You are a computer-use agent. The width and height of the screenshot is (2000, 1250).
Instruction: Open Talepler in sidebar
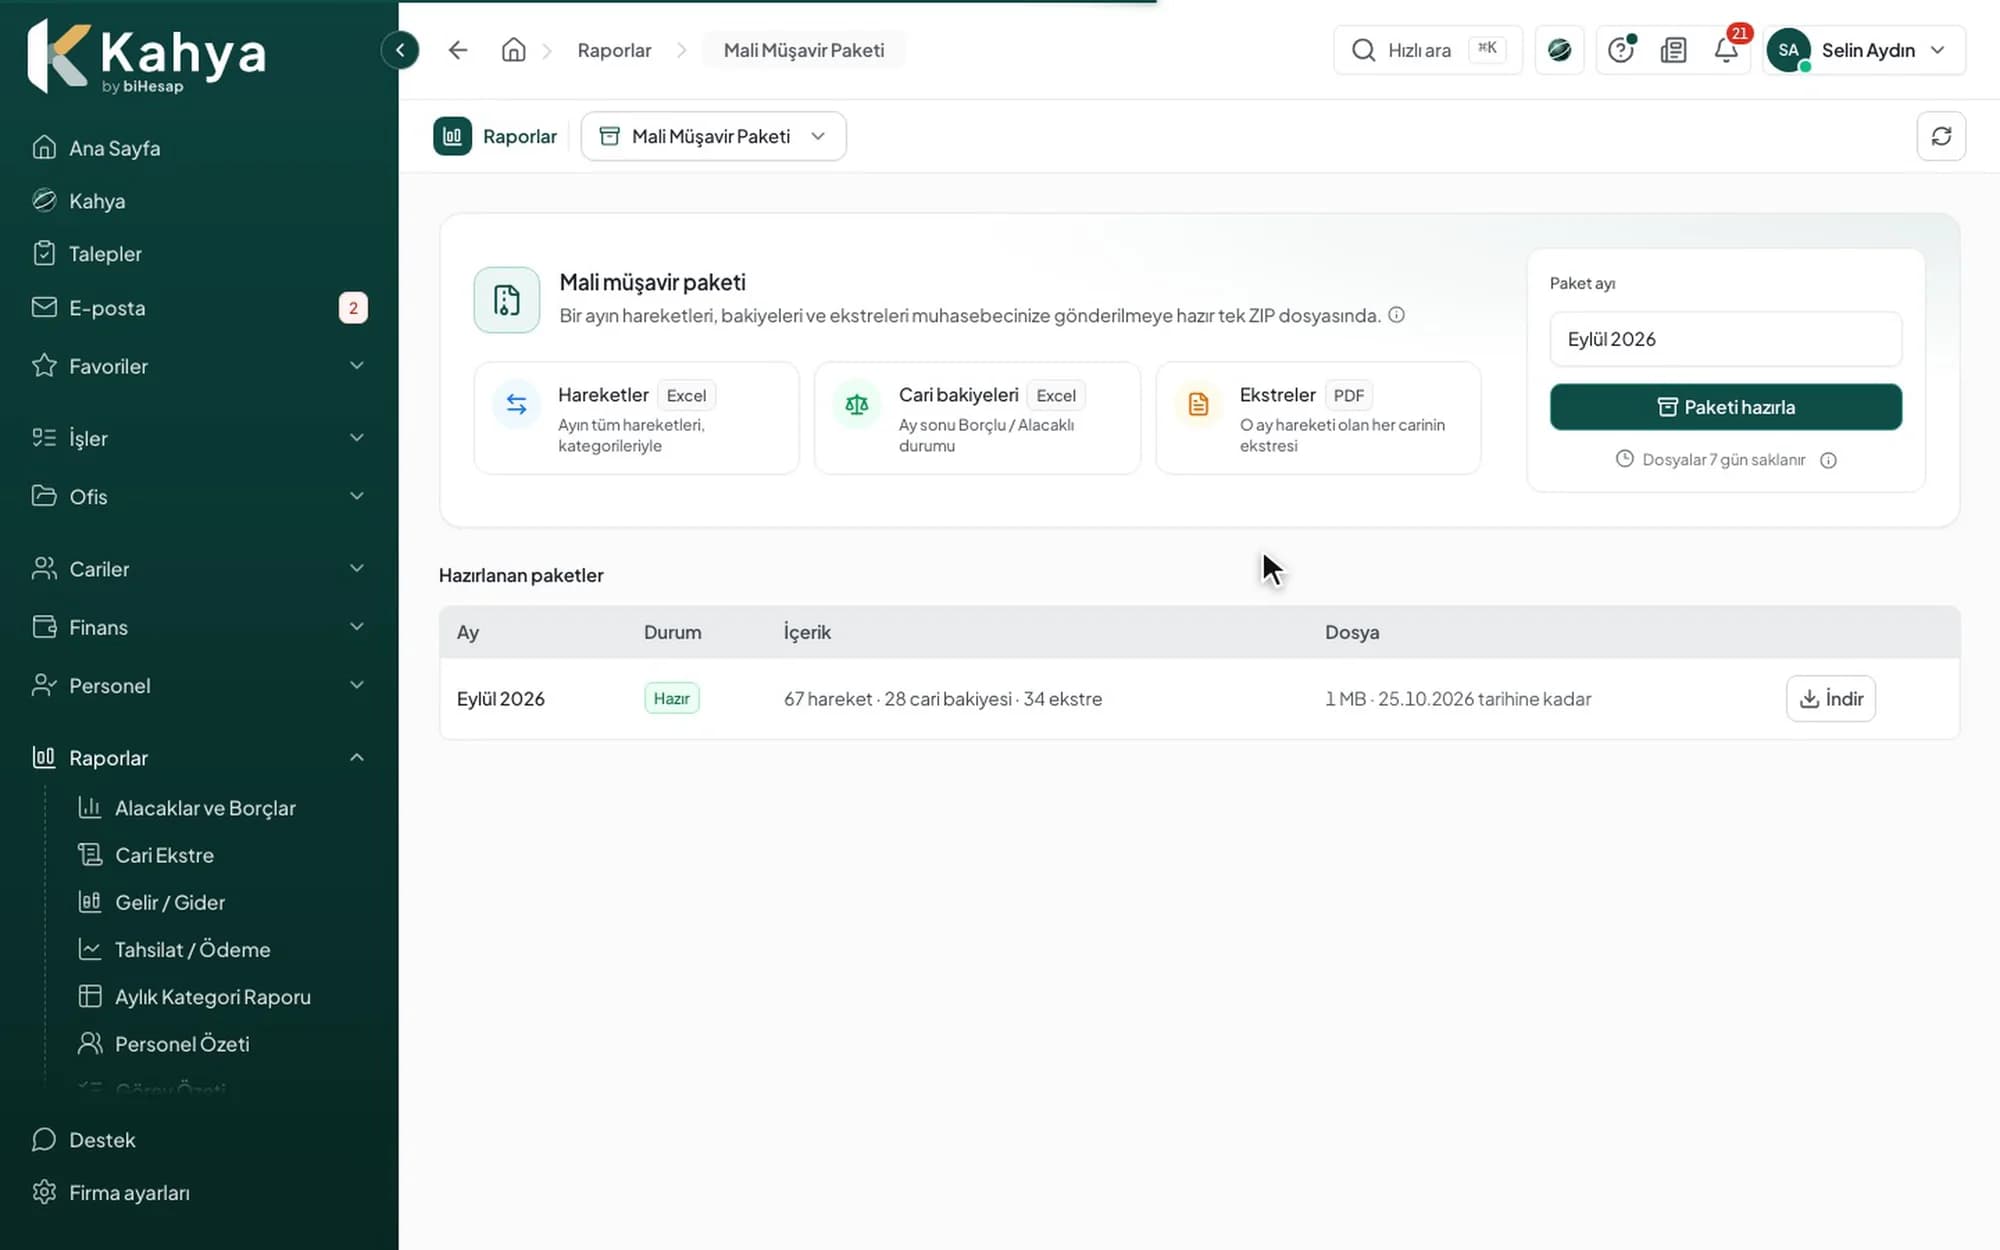point(198,253)
